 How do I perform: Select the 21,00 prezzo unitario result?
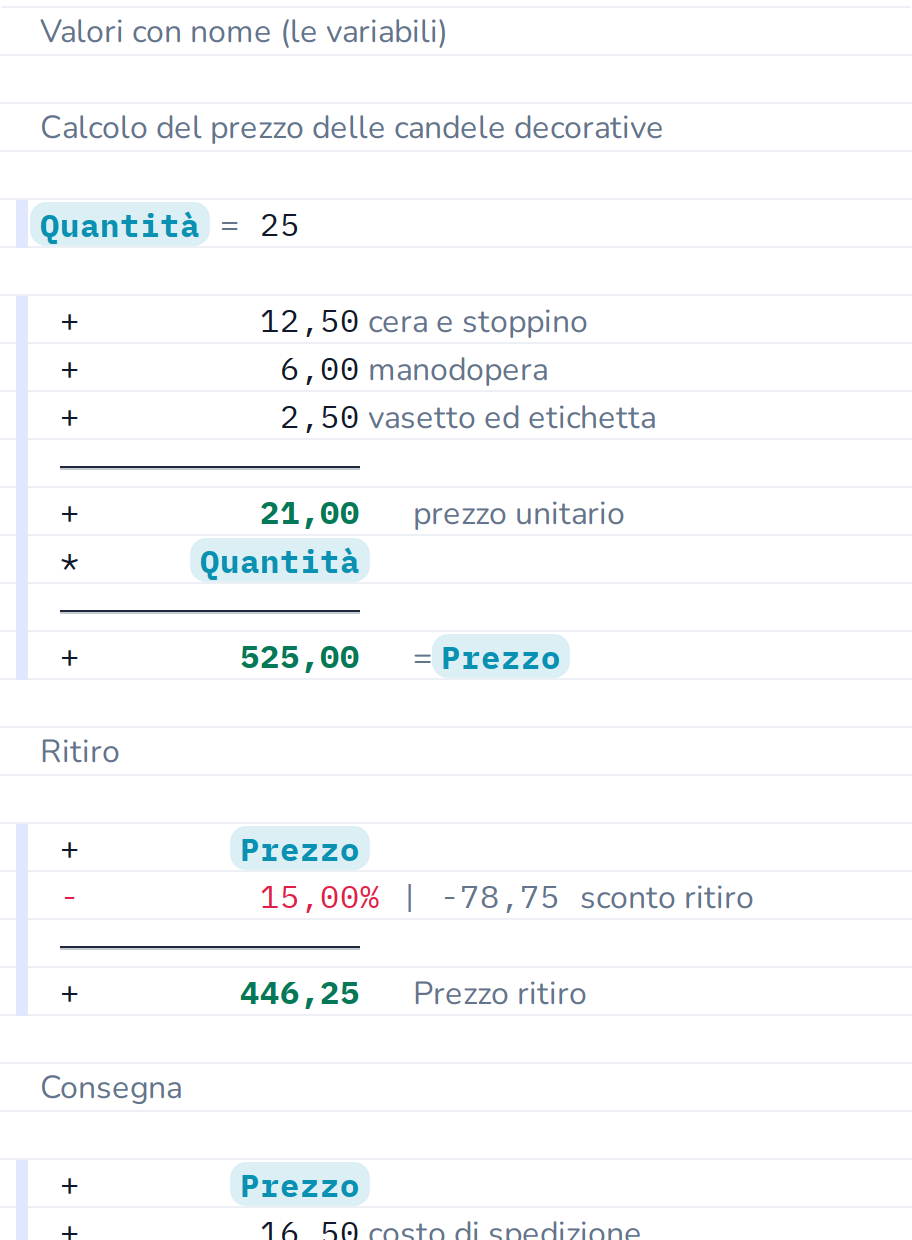[309, 514]
